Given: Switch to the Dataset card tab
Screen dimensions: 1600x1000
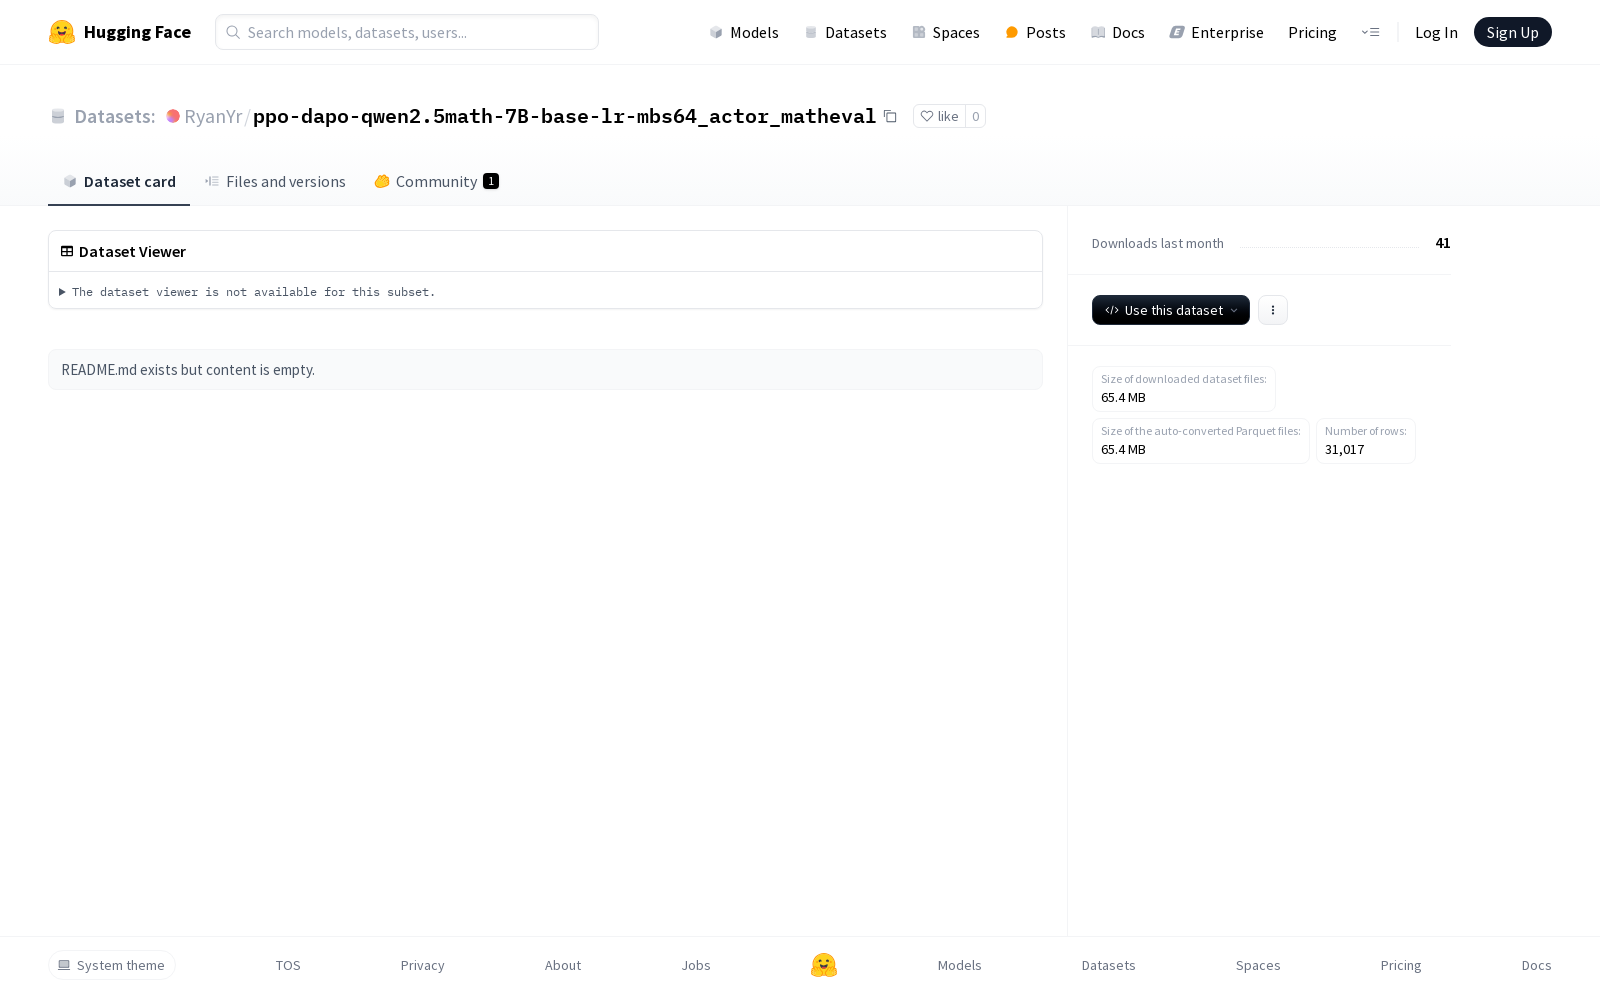Looking at the screenshot, I should pyautogui.click(x=119, y=181).
